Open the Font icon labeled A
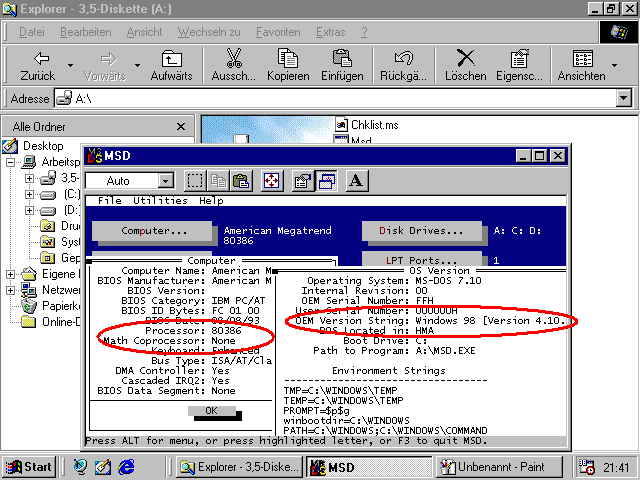 coord(357,181)
